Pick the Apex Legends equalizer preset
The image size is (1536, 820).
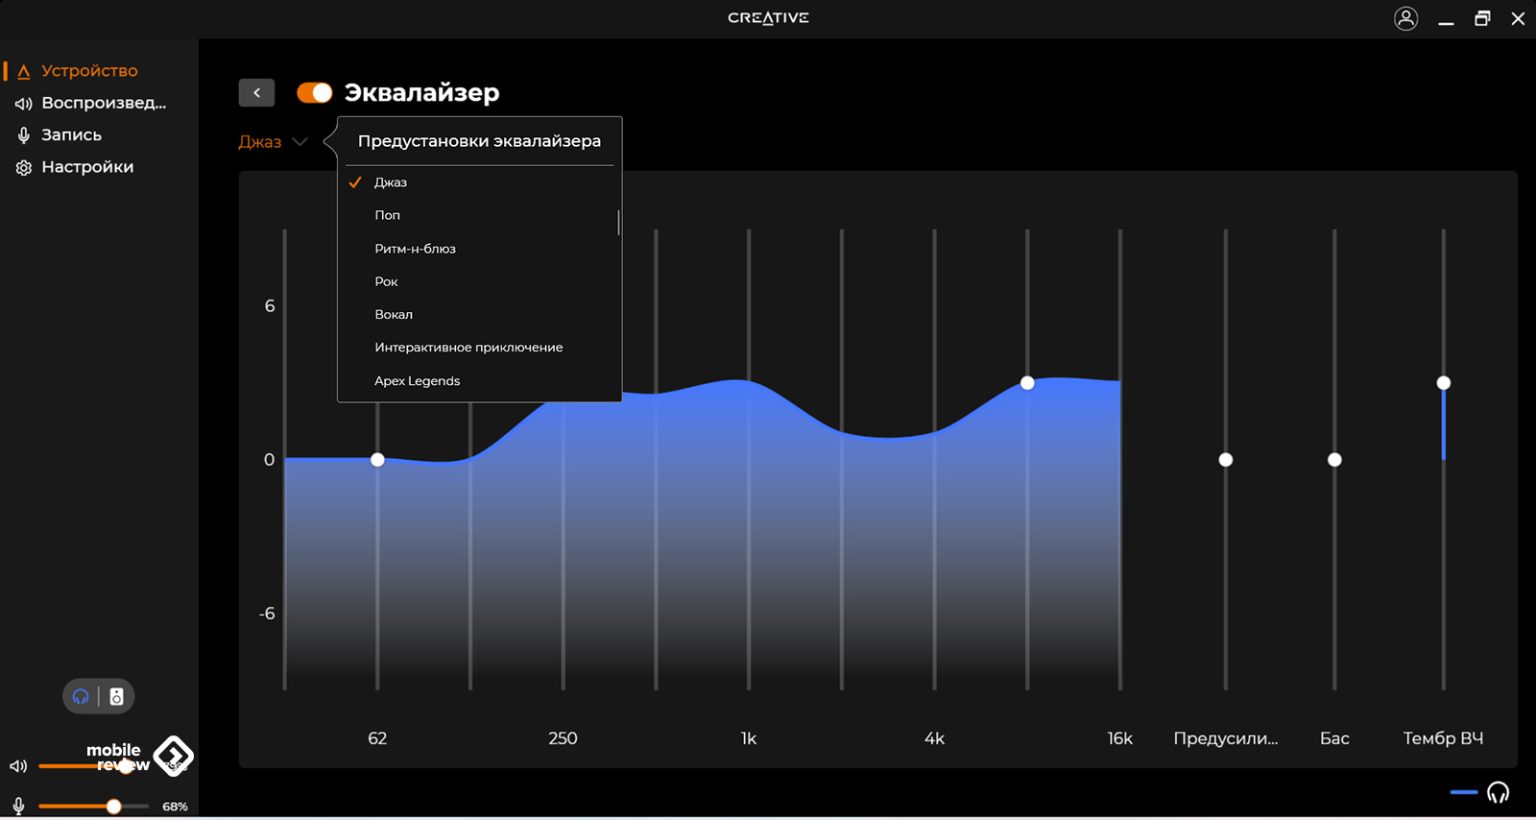417,381
